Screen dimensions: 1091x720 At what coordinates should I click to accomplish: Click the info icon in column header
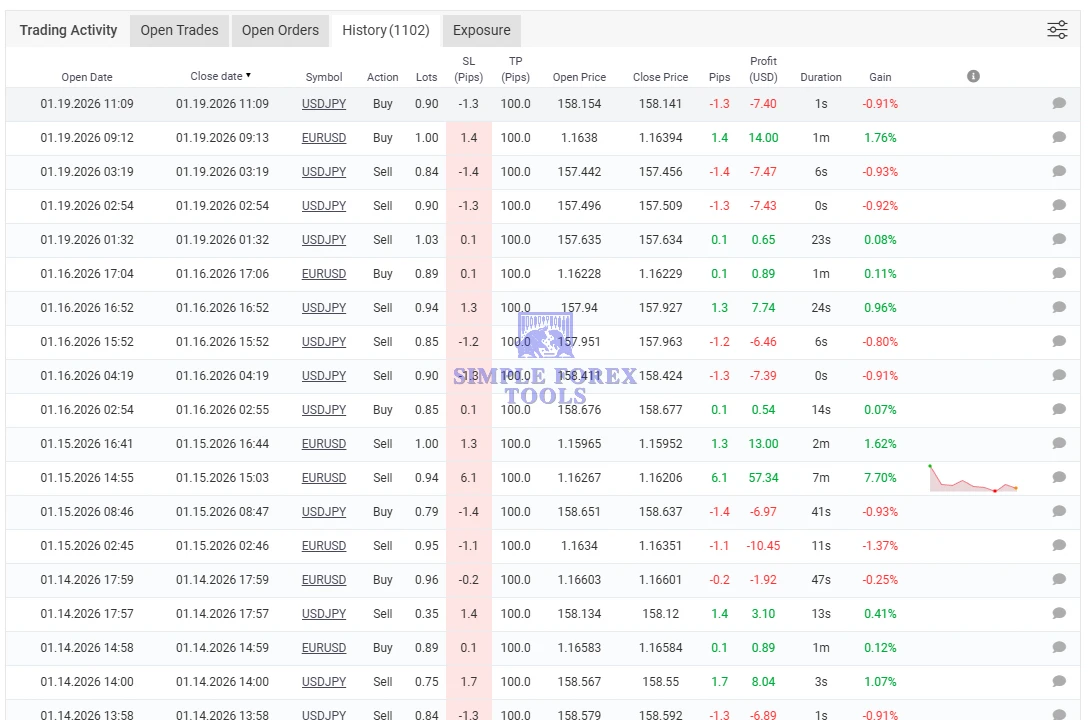click(x=973, y=76)
